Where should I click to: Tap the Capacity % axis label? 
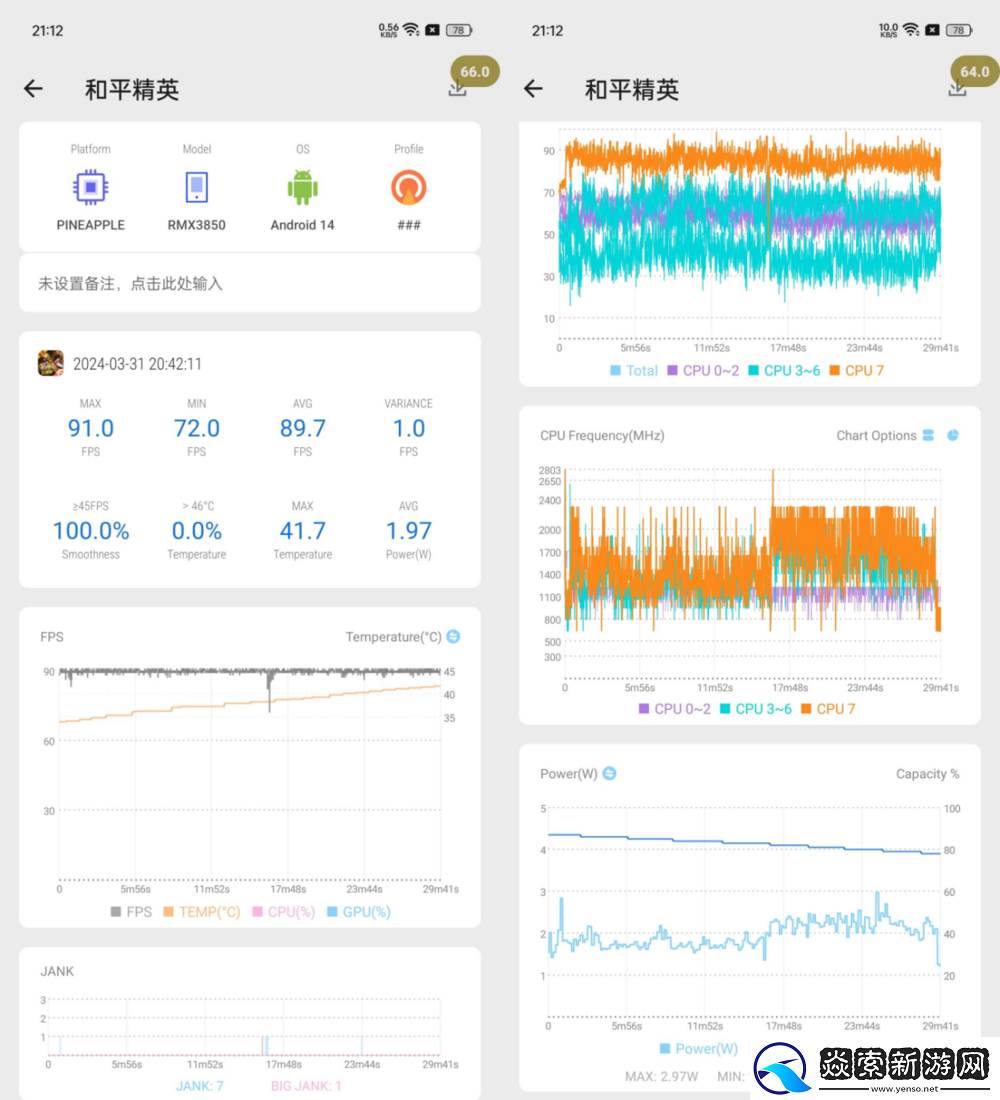(928, 774)
